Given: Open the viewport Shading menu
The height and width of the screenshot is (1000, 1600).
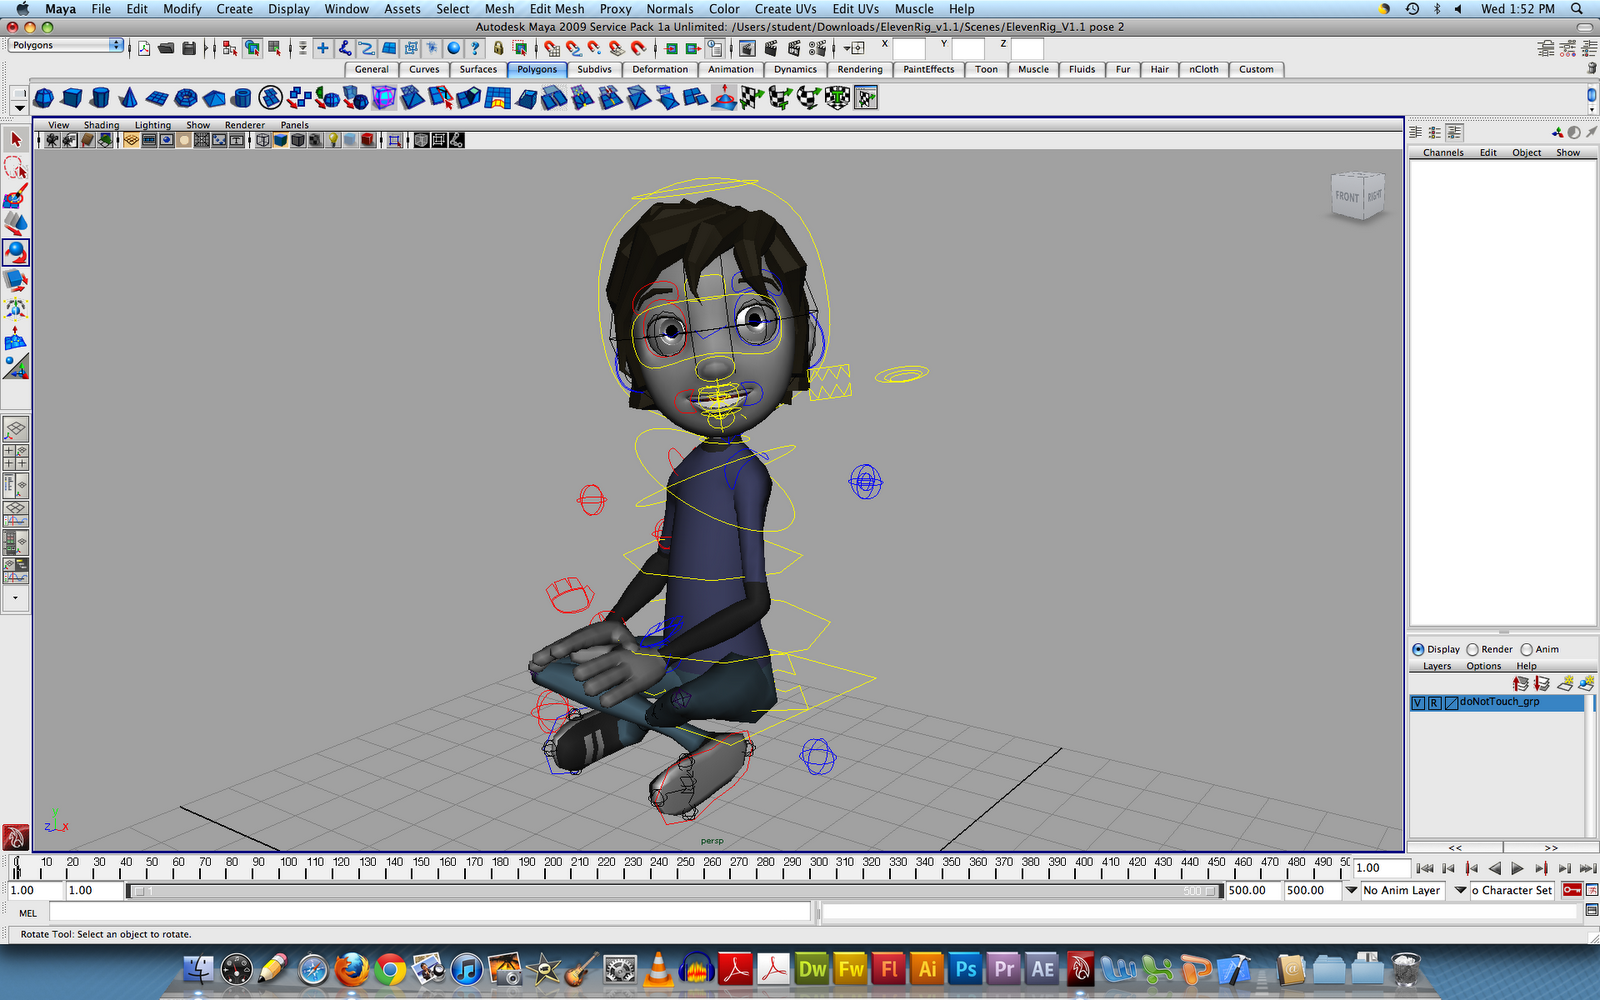Looking at the screenshot, I should point(101,125).
